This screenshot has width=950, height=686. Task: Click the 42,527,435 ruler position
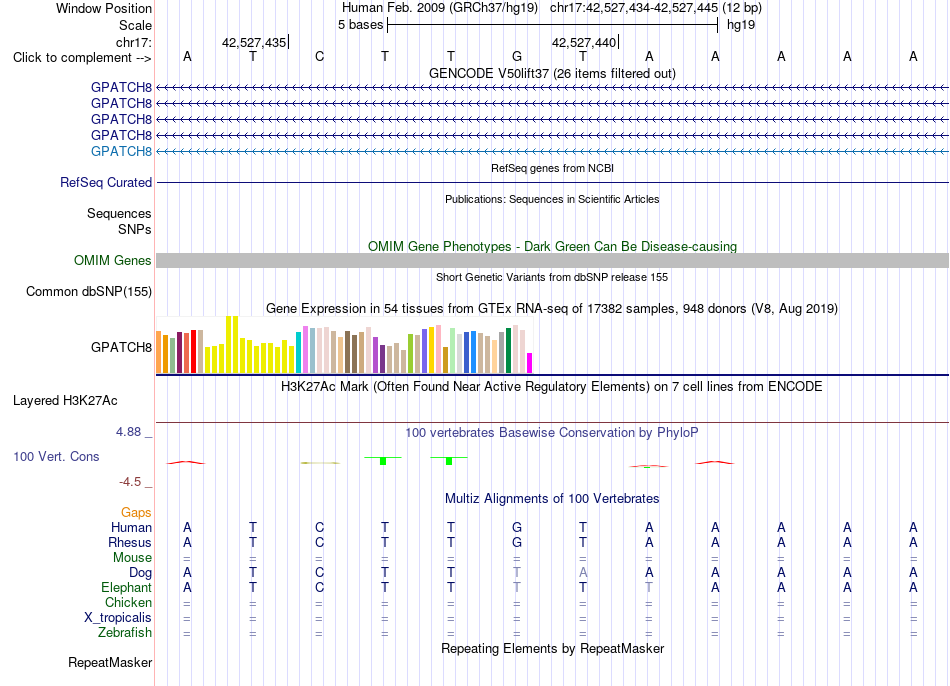pyautogui.click(x=254, y=42)
